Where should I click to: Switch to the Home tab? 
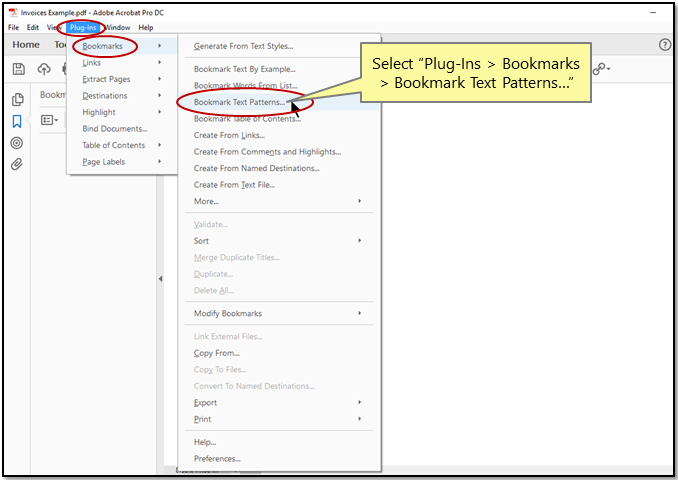tap(26, 45)
